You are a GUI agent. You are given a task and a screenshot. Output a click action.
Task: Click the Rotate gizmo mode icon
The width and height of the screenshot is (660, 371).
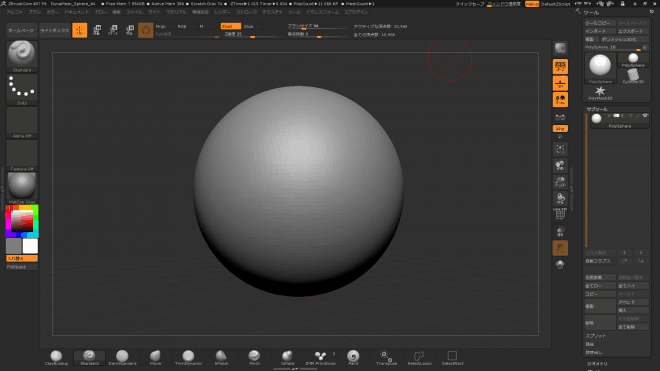130,30
